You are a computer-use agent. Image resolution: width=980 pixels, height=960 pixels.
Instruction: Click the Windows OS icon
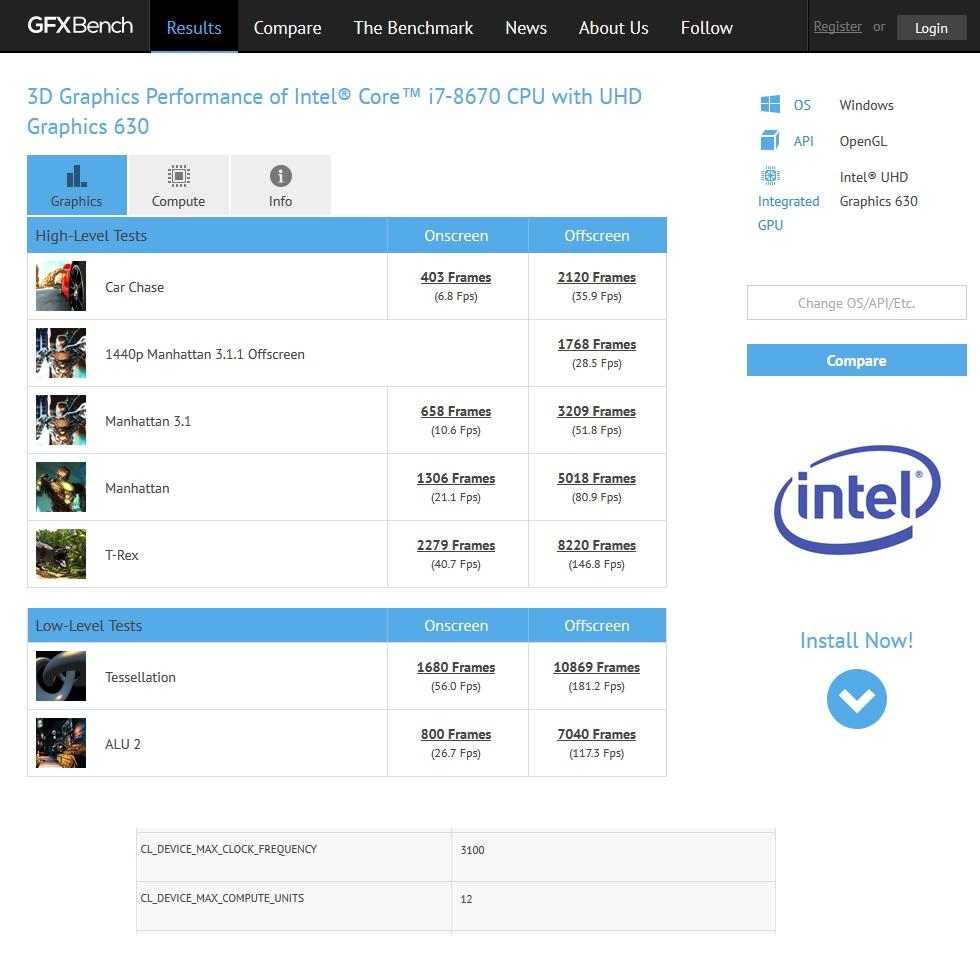(x=770, y=104)
